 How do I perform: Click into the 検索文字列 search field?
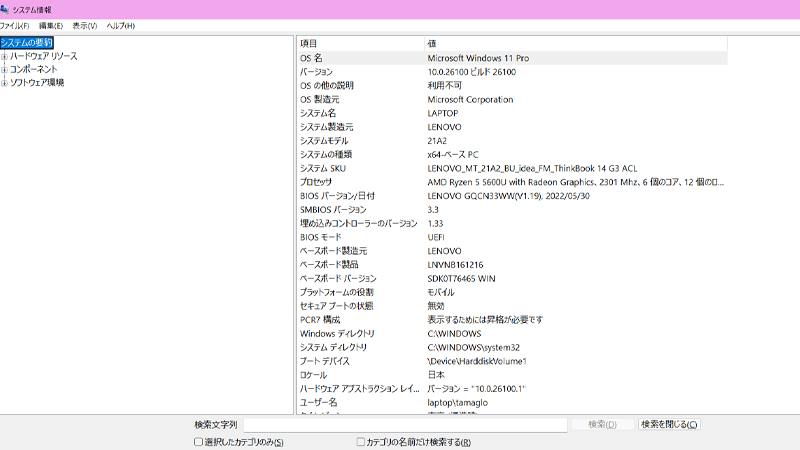coord(405,424)
